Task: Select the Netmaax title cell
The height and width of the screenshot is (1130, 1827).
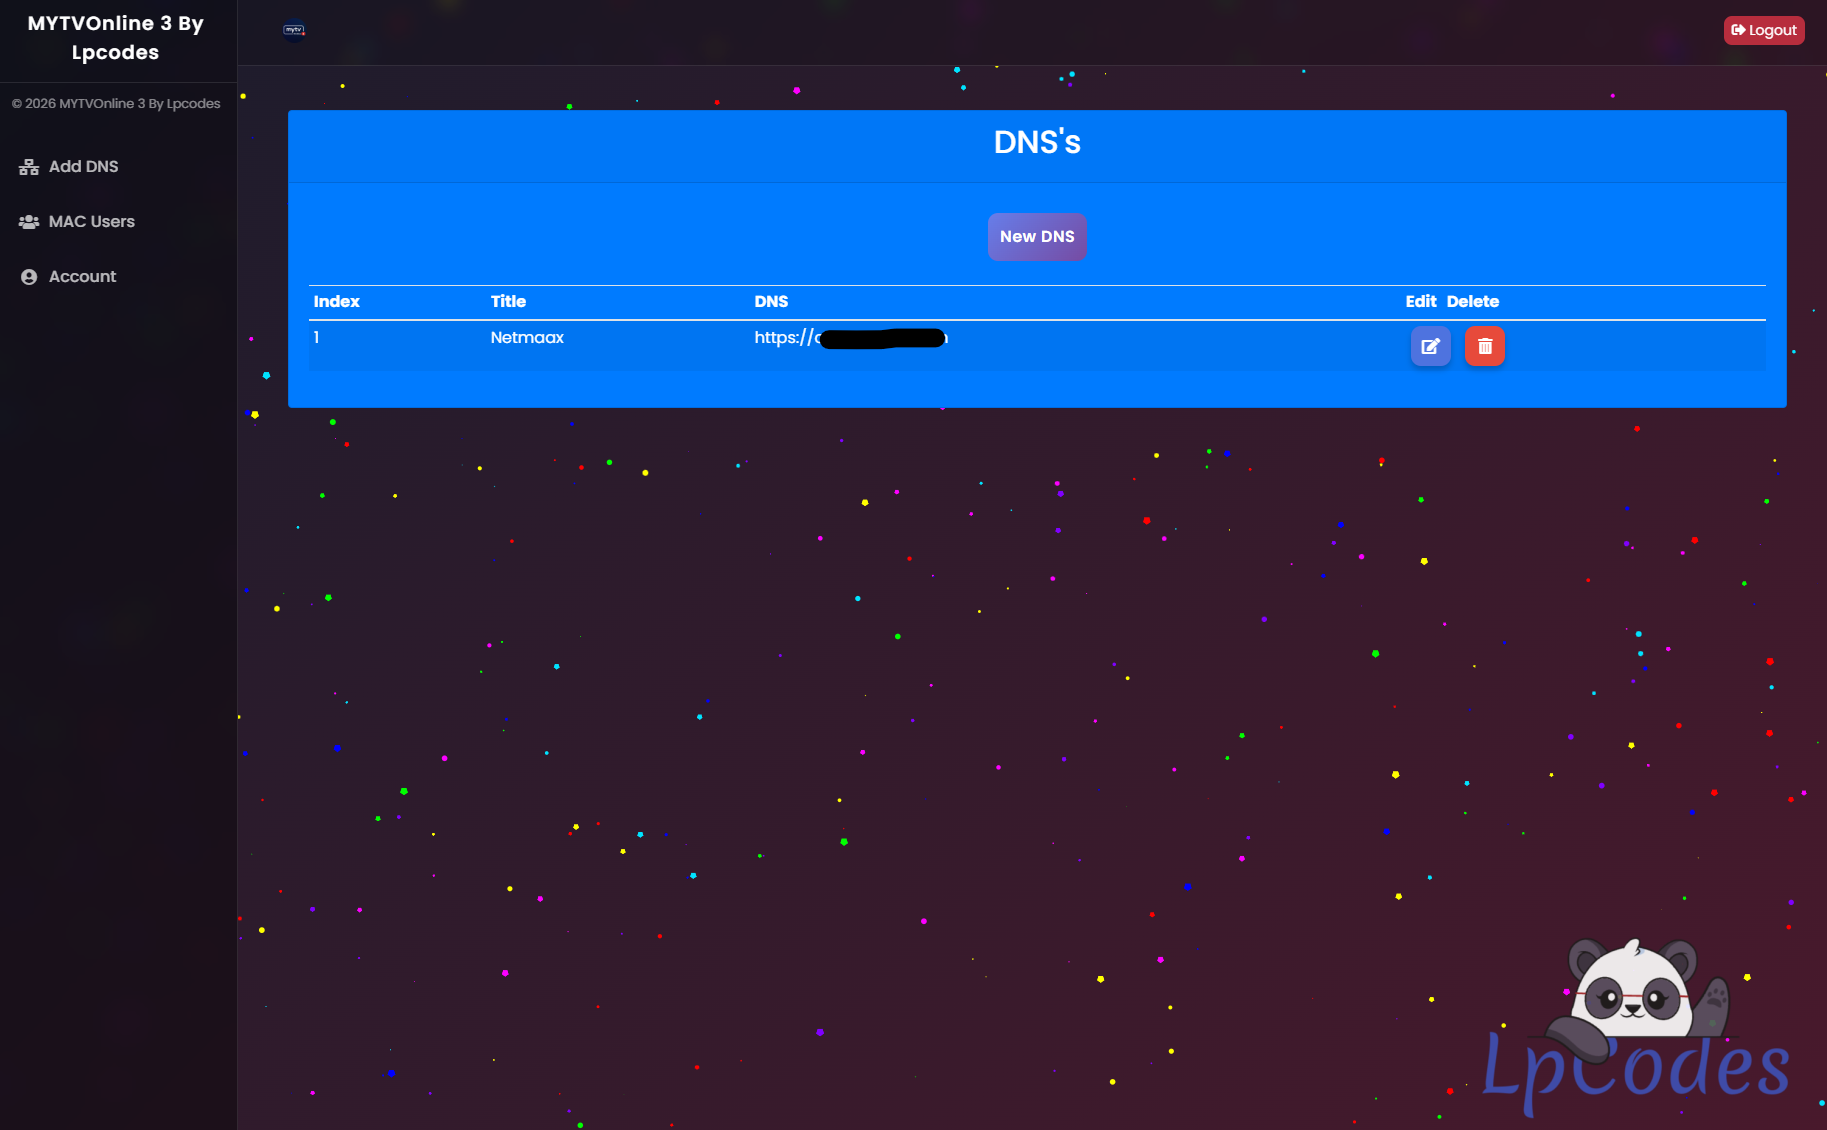Action: (x=527, y=338)
